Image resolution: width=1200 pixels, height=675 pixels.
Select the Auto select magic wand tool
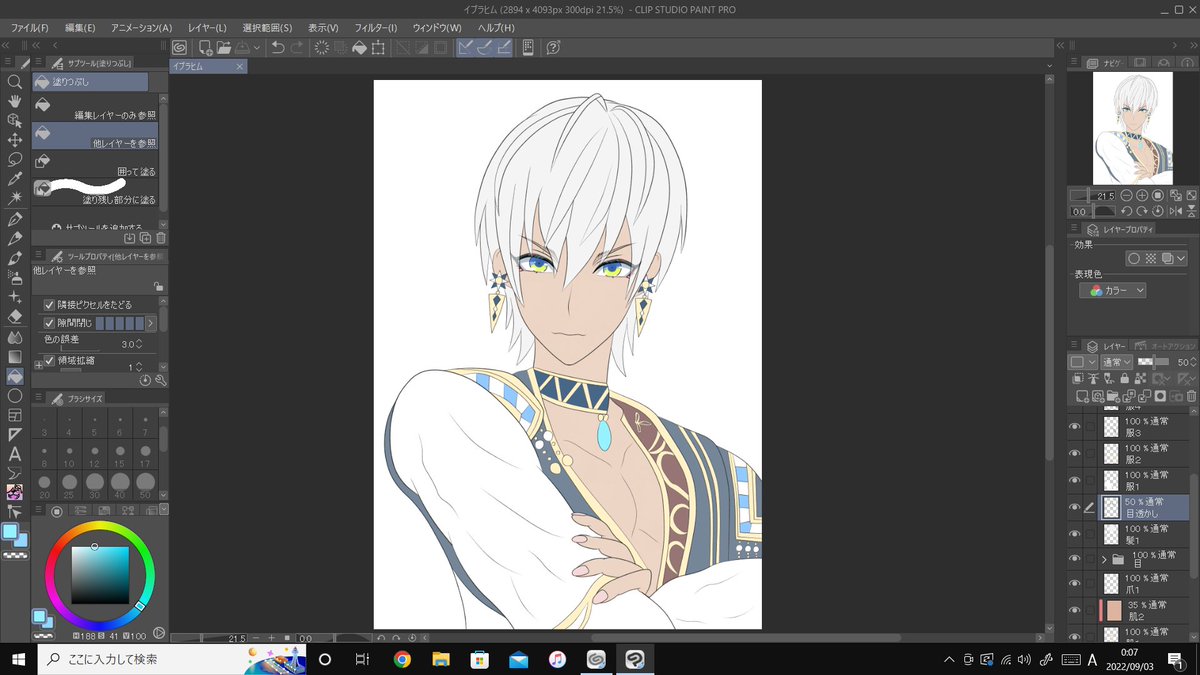(x=15, y=199)
